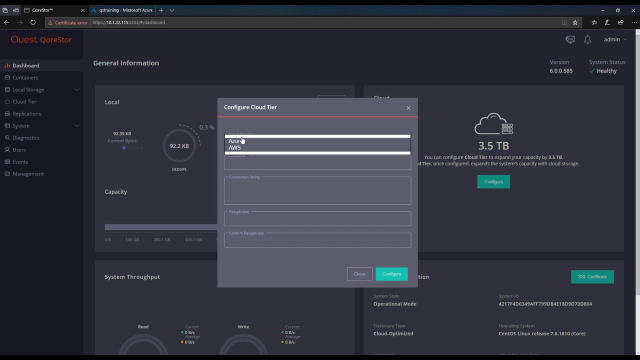Click the Connection String text area
Image resolution: width=640 pixels, height=360 pixels.
coord(317,191)
